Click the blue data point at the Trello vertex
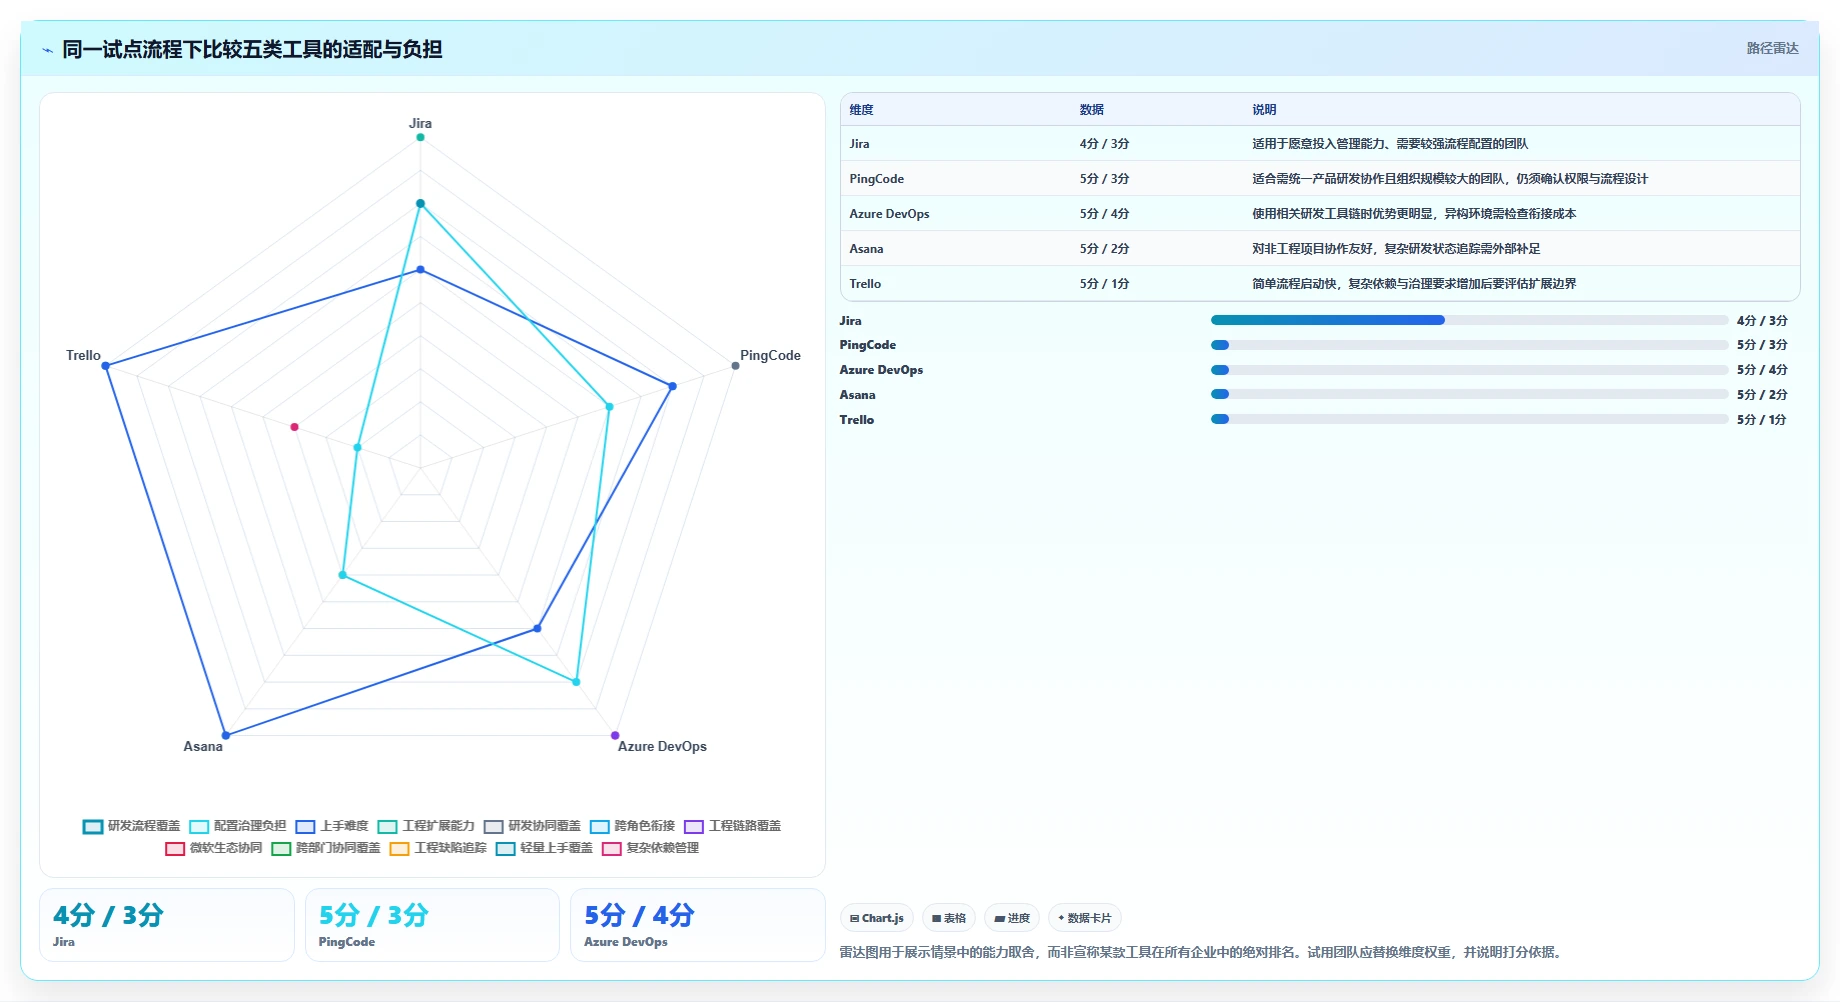This screenshot has width=1840, height=1002. pyautogui.click(x=106, y=366)
